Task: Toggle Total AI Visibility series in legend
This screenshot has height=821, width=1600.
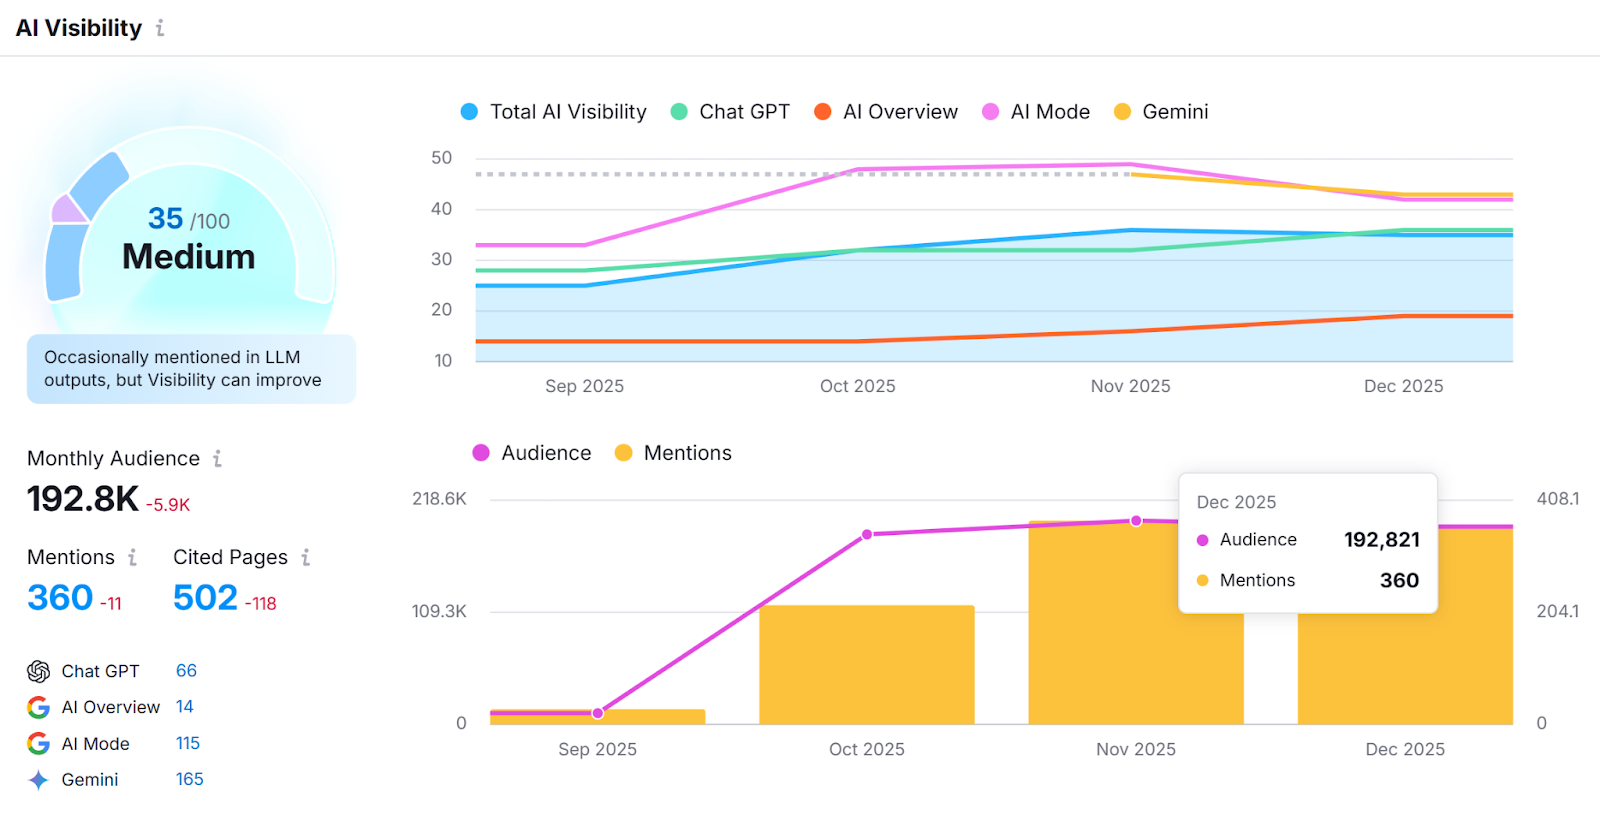Action: click(x=554, y=112)
